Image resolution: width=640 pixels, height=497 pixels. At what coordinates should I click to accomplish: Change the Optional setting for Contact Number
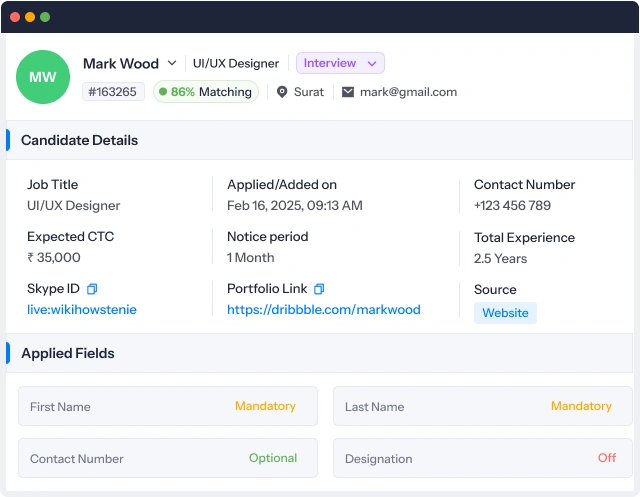coord(273,458)
